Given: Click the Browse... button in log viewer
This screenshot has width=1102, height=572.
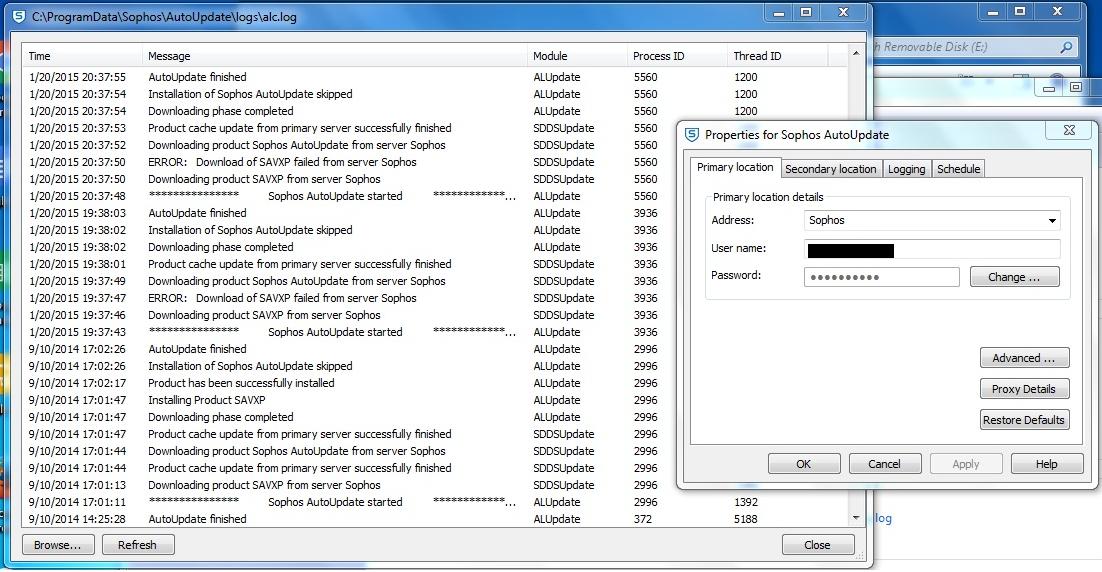Looking at the screenshot, I should coord(58,545).
